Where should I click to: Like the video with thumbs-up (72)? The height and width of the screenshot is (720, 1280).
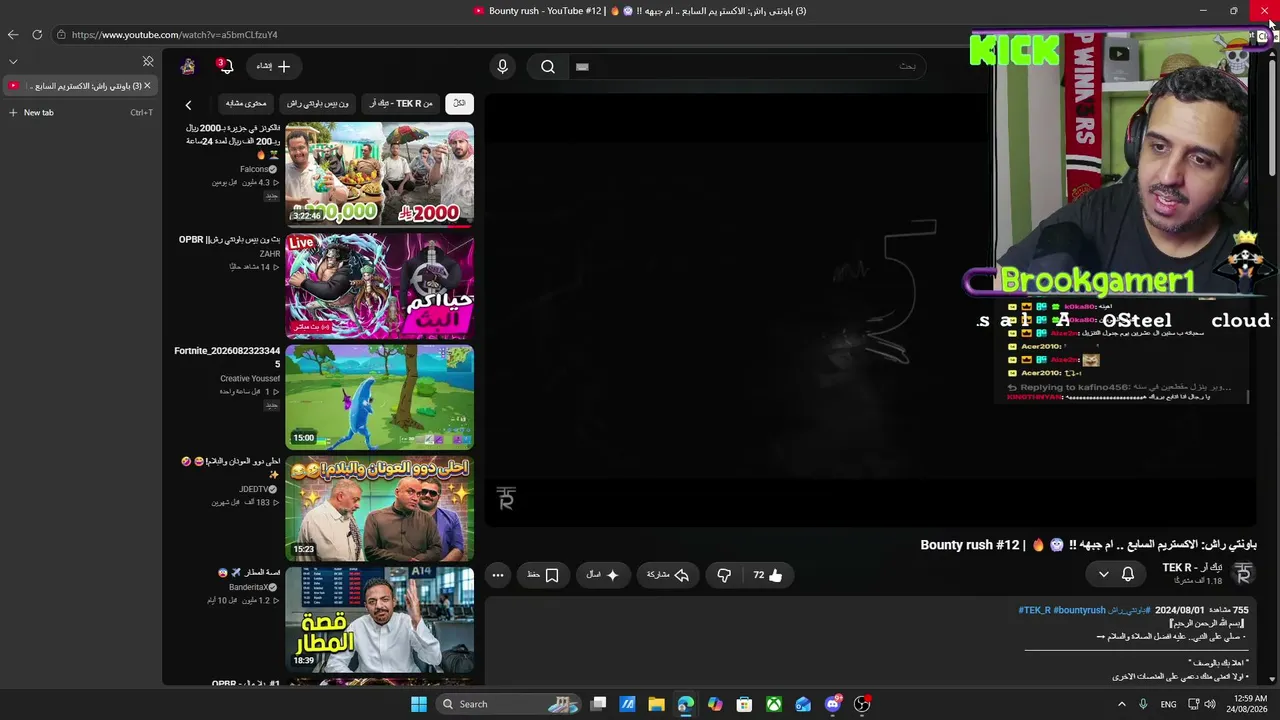768,575
